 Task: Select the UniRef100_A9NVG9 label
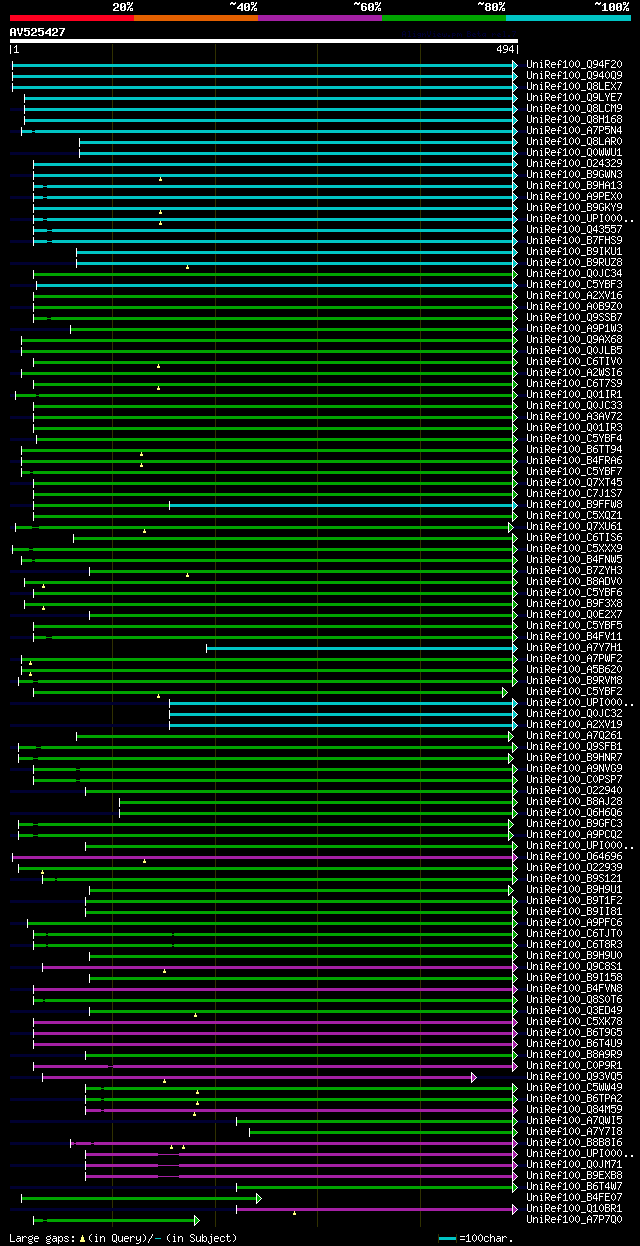pos(574,768)
